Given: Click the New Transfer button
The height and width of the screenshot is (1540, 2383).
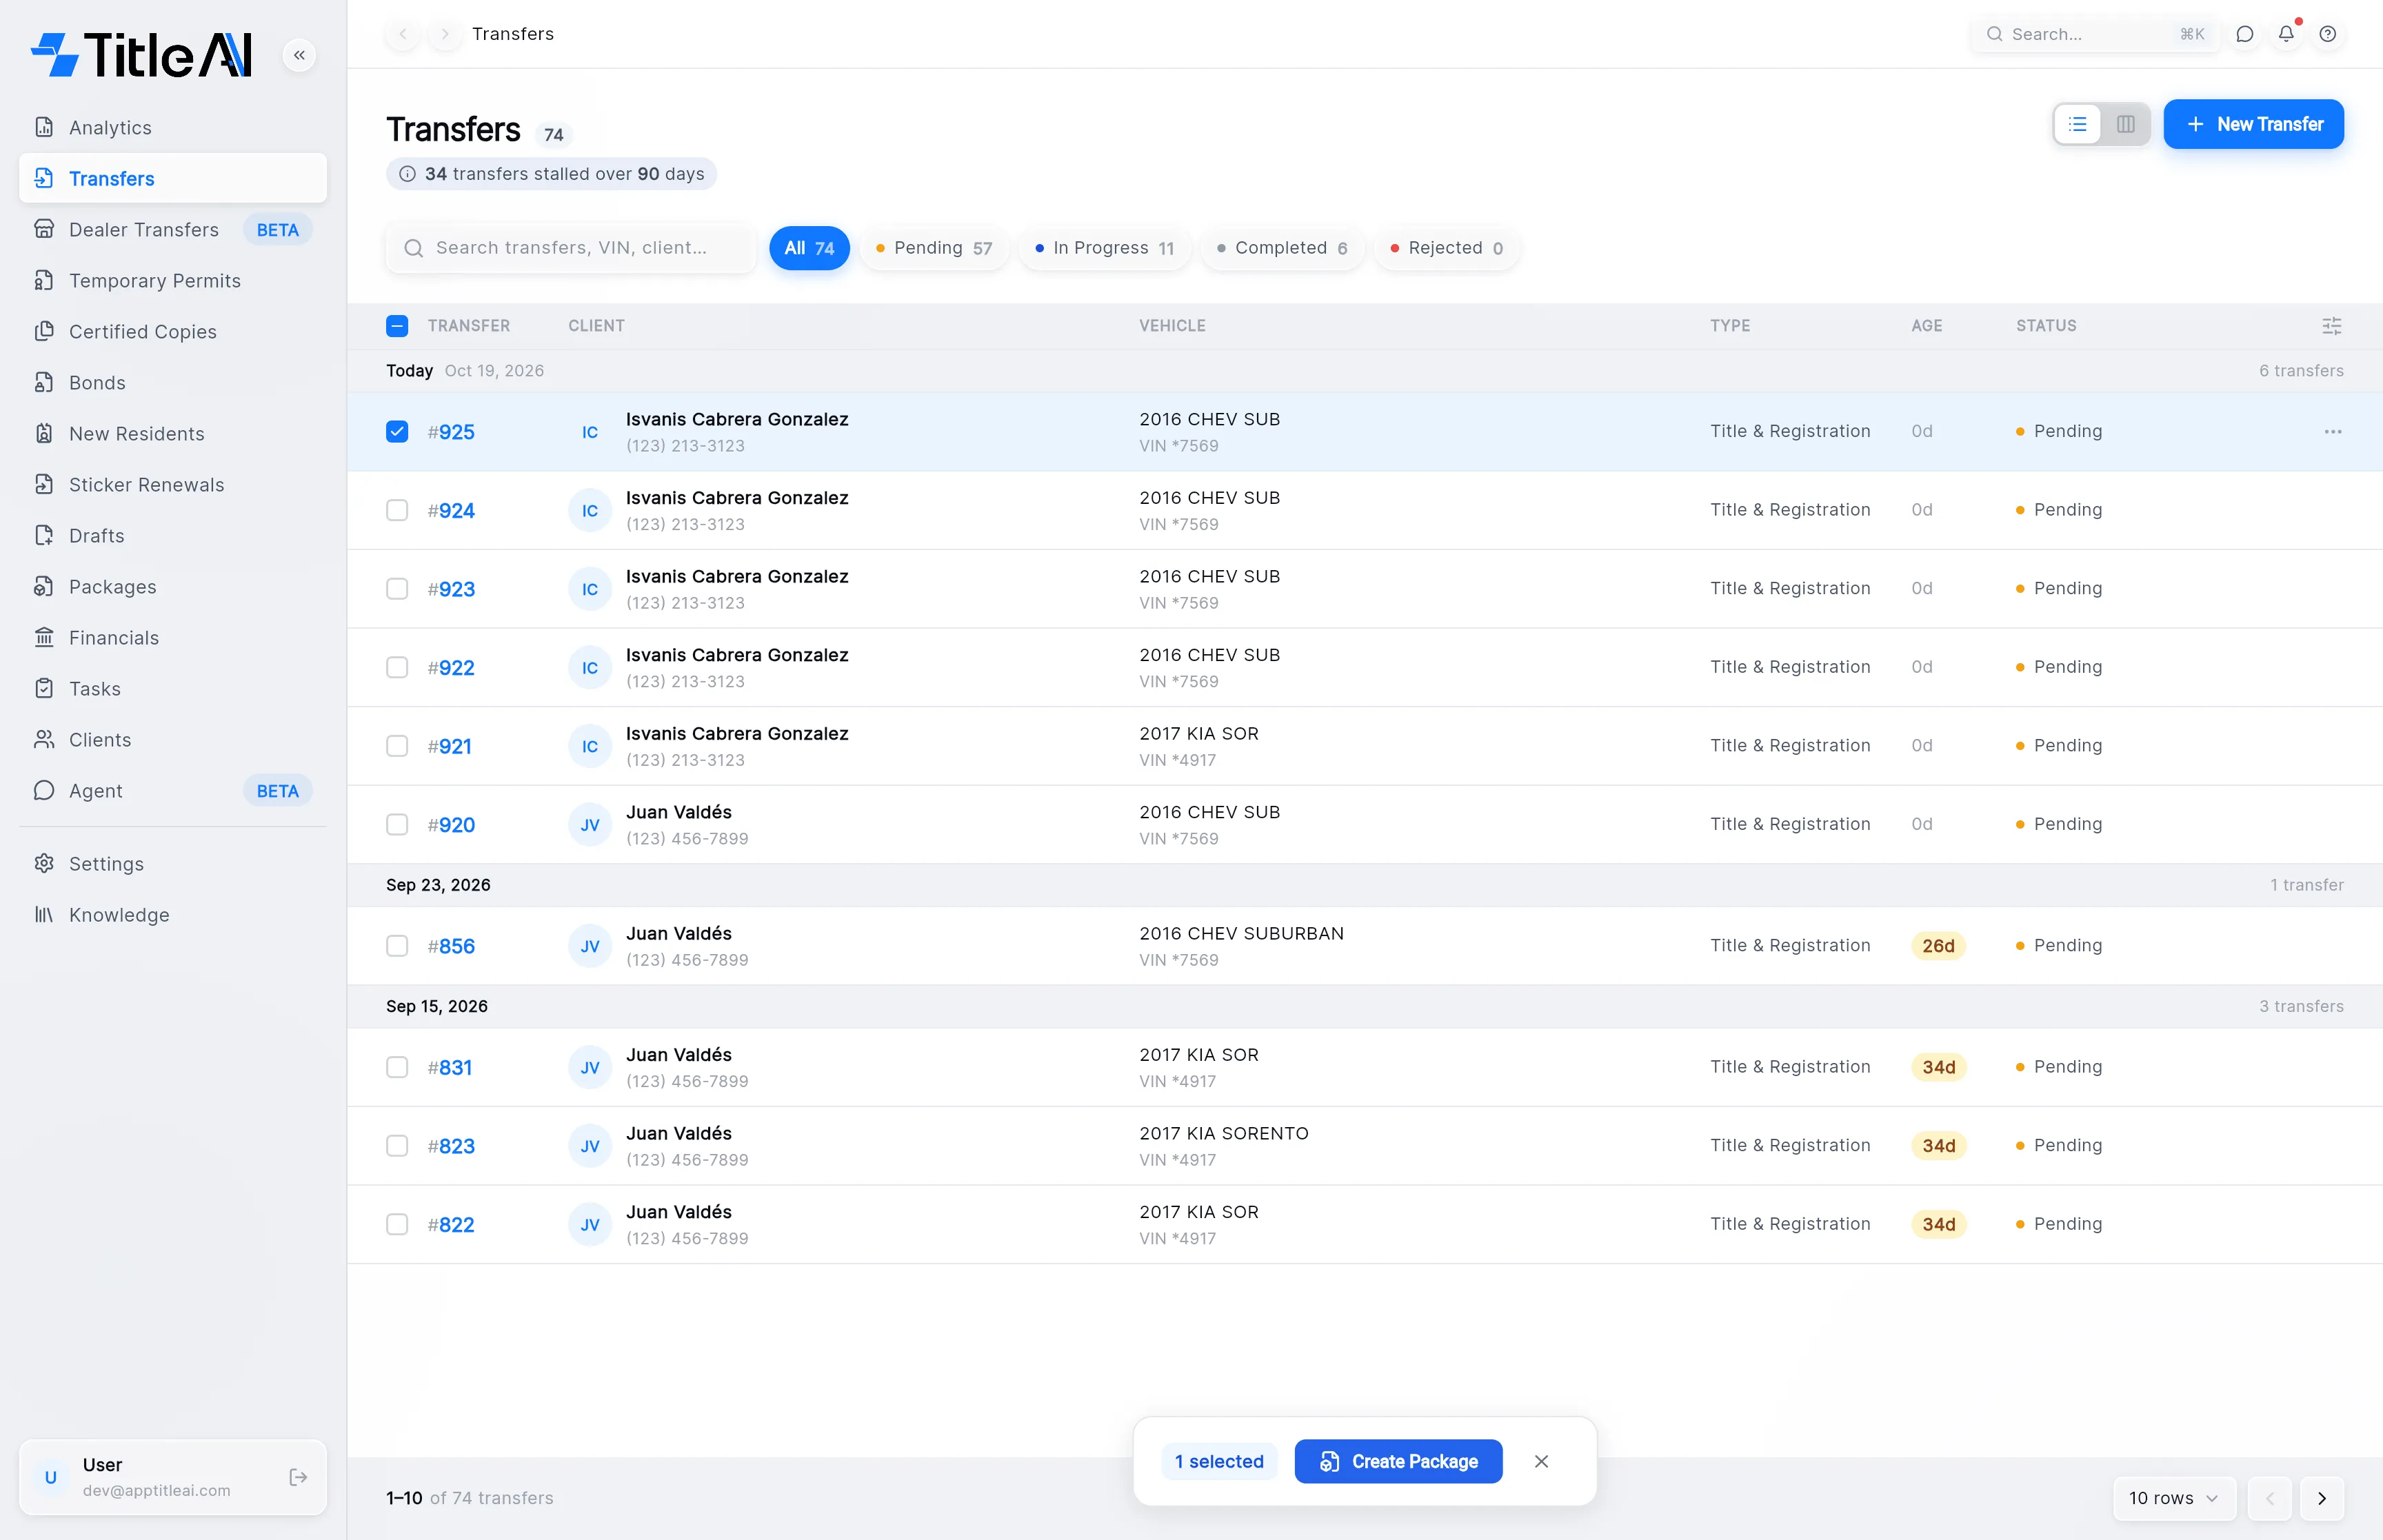Looking at the screenshot, I should (2253, 124).
